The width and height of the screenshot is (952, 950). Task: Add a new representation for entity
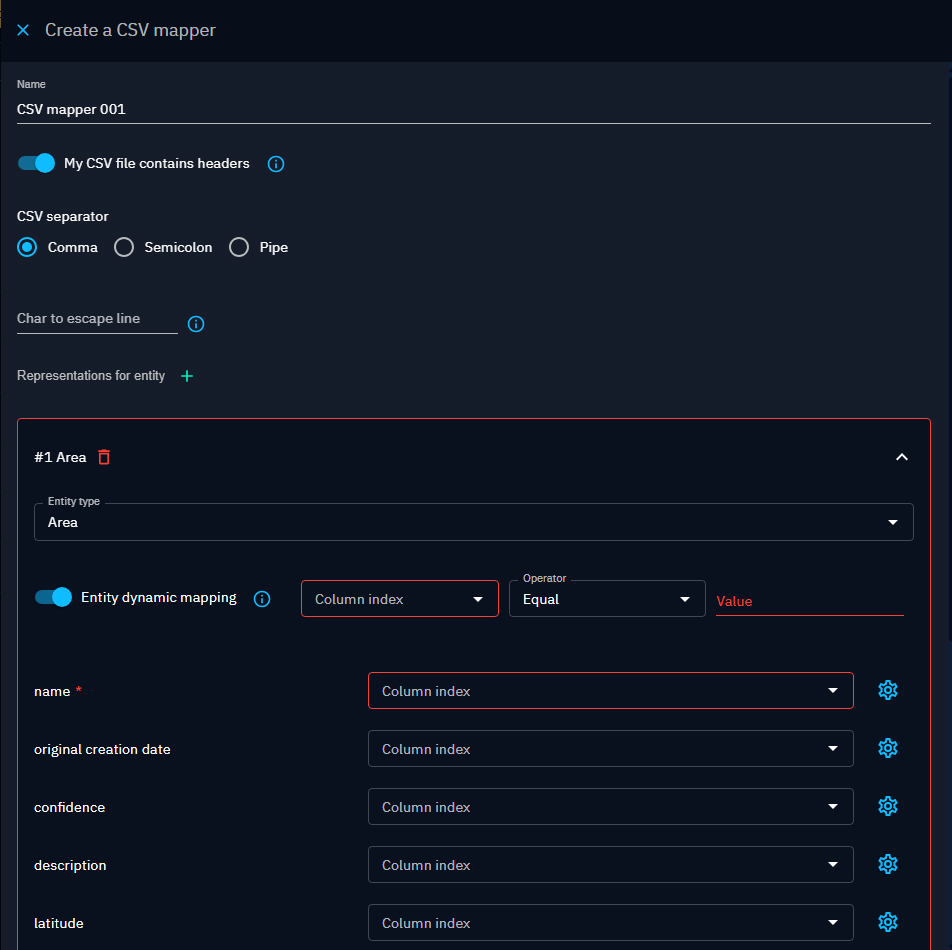coord(187,376)
